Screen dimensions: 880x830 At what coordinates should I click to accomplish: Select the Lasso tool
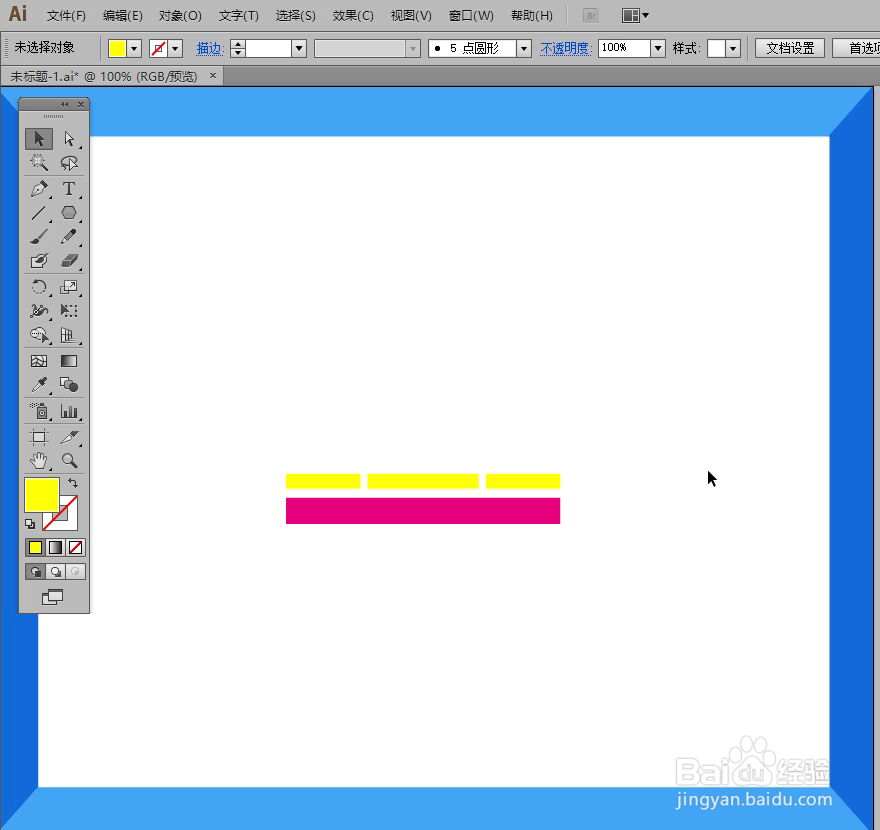point(69,163)
